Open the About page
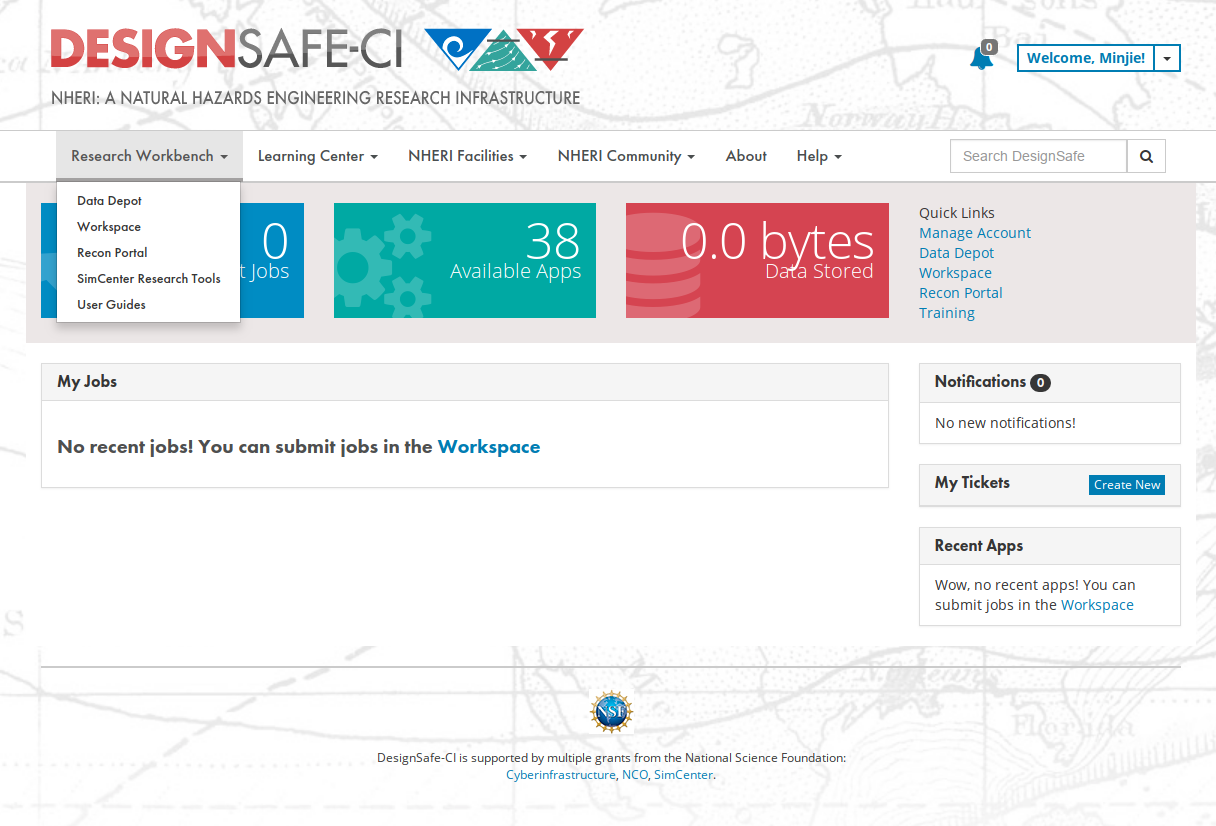The height and width of the screenshot is (826, 1216). click(746, 156)
